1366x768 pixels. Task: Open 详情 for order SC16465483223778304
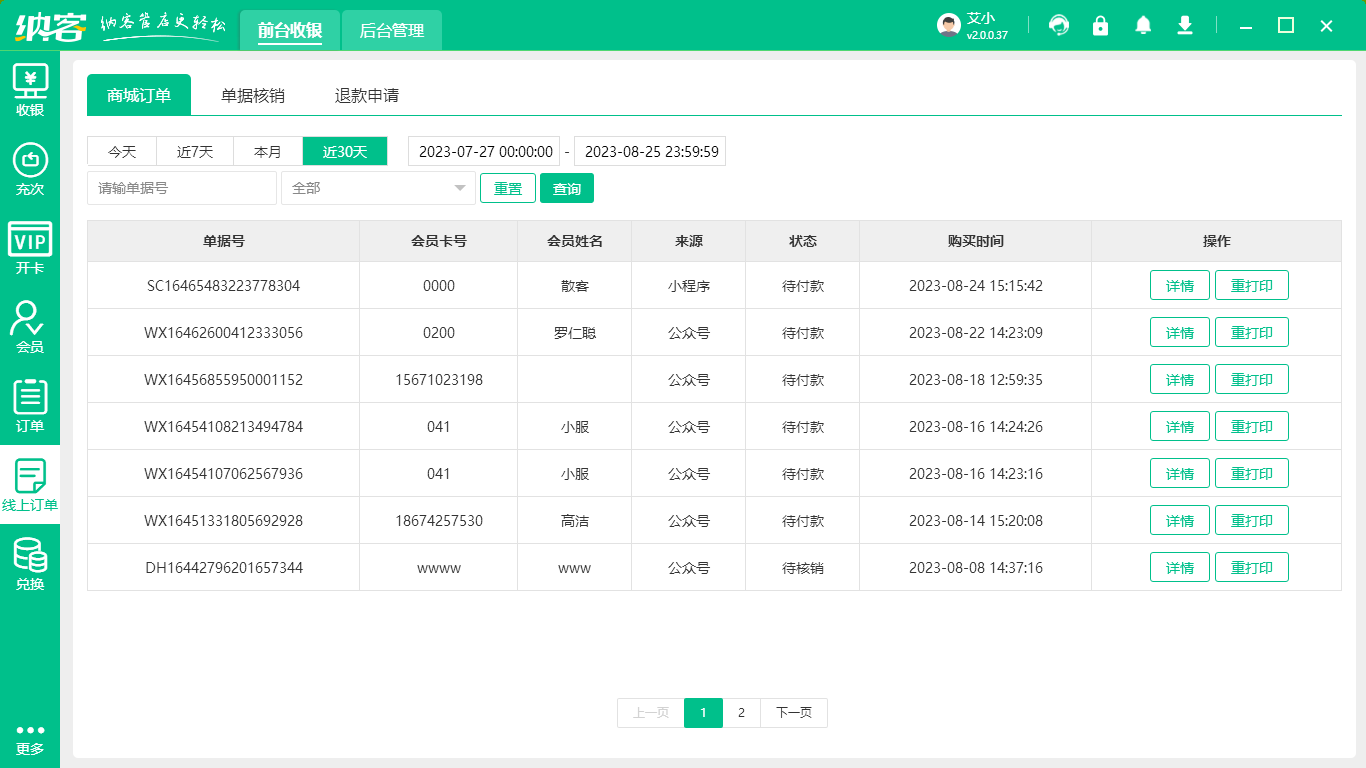click(x=1180, y=285)
